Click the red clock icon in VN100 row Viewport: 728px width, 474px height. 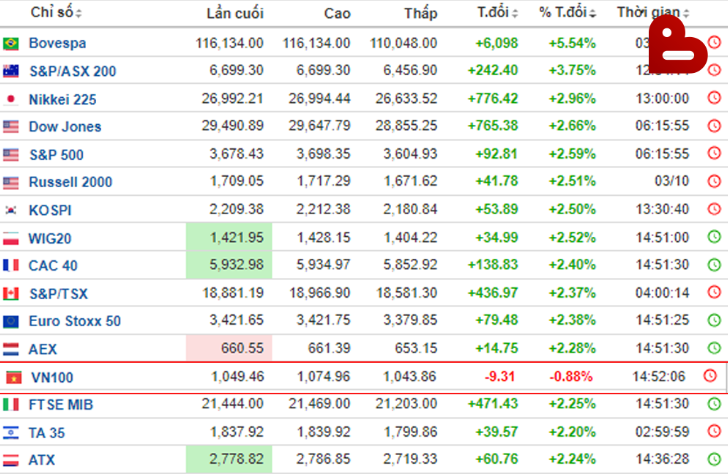[710, 376]
